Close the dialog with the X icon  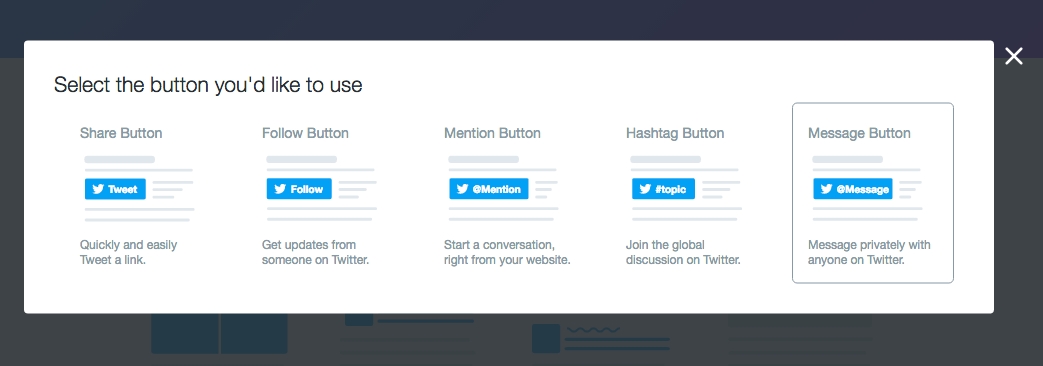click(1014, 57)
